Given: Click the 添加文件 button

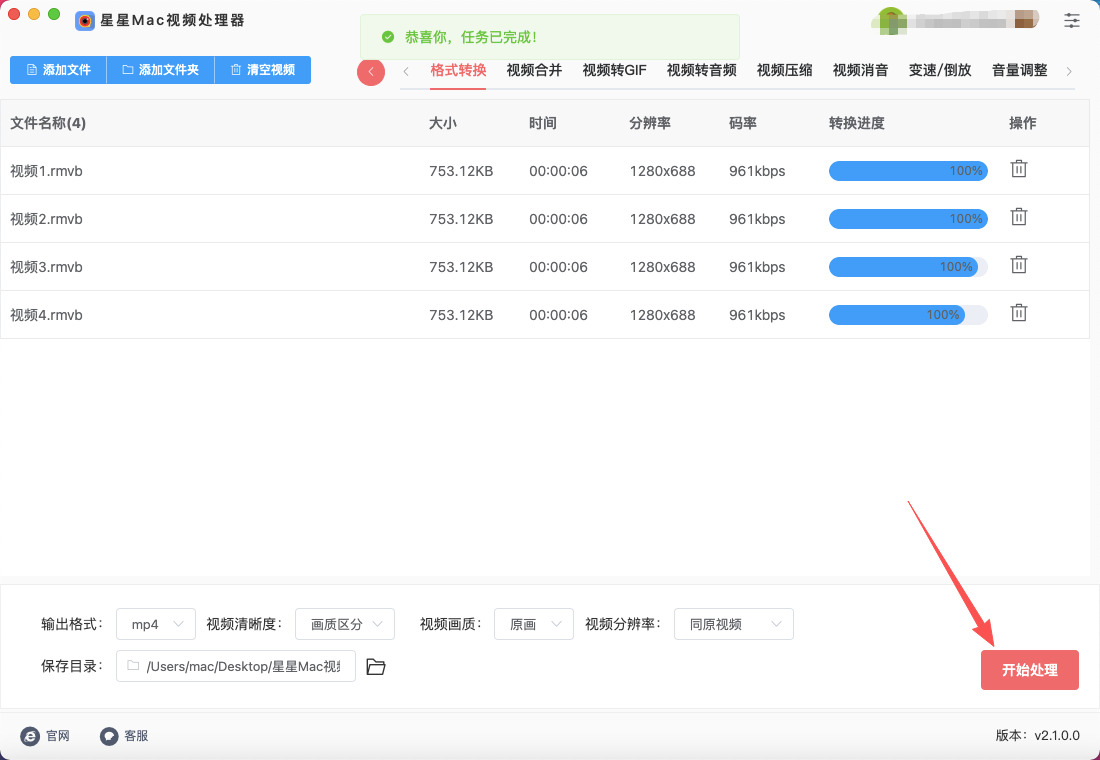Looking at the screenshot, I should coord(58,70).
